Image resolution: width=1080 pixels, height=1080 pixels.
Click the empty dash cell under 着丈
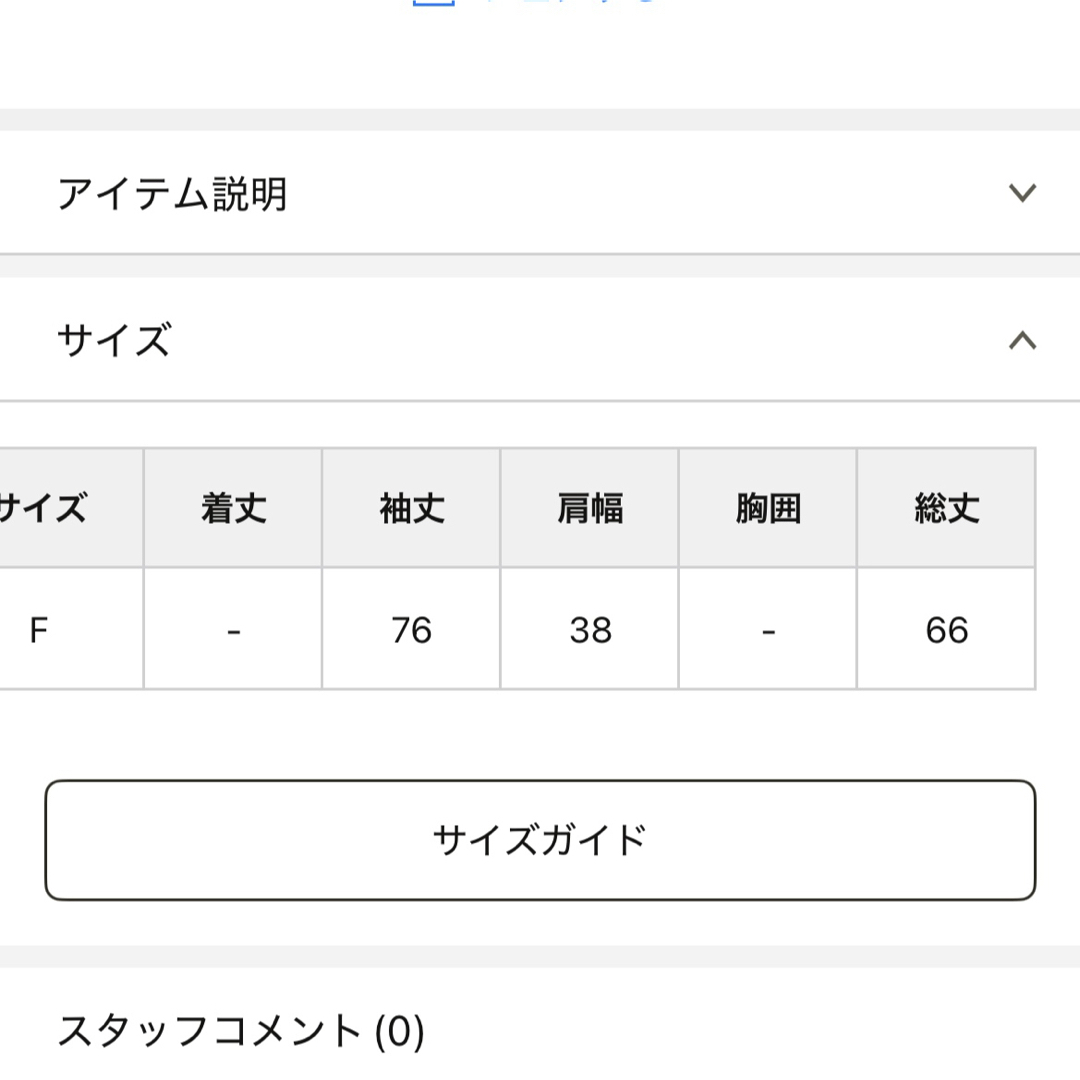(x=233, y=629)
